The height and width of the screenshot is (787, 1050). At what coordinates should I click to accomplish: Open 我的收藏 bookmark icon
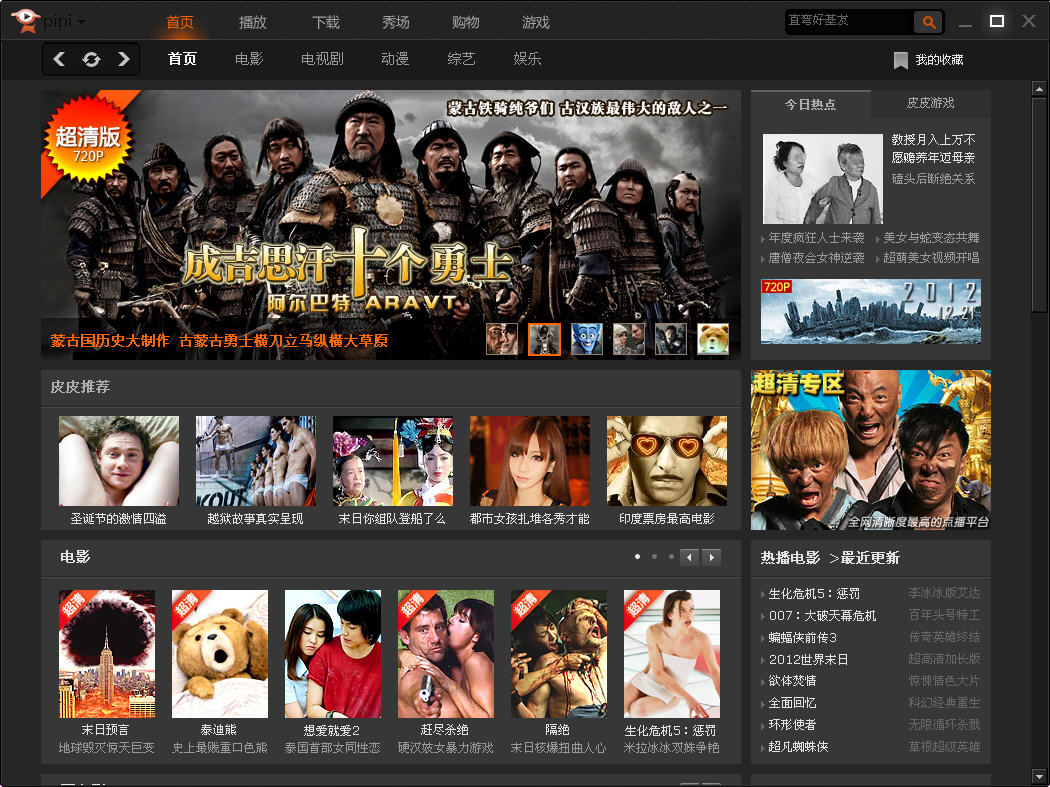click(900, 60)
